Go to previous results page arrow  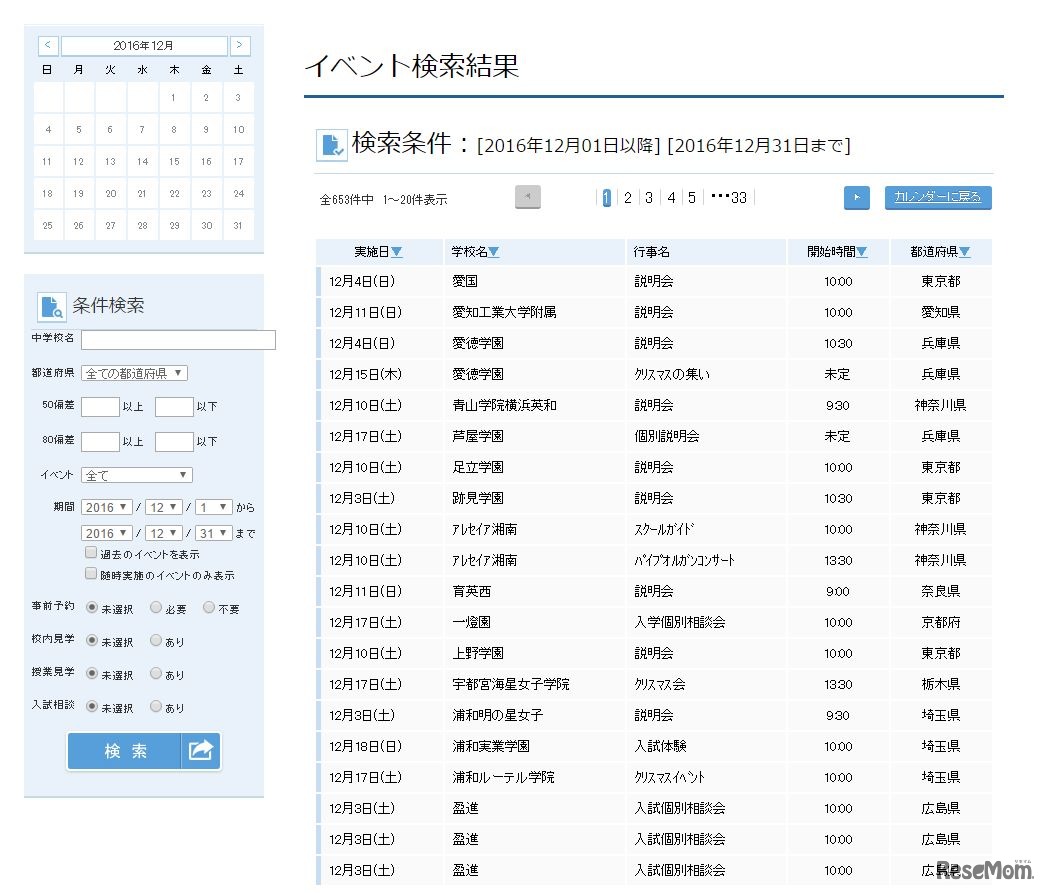pos(527,198)
